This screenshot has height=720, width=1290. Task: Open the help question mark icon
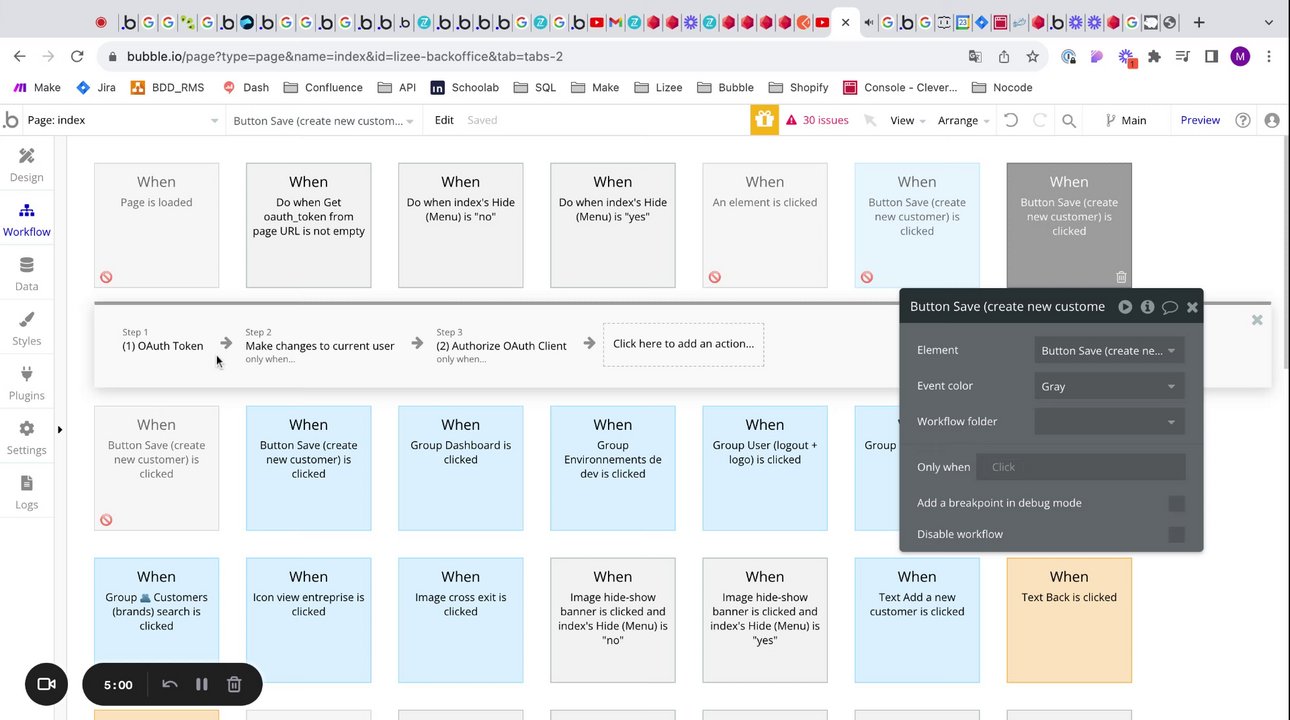[1243, 120]
